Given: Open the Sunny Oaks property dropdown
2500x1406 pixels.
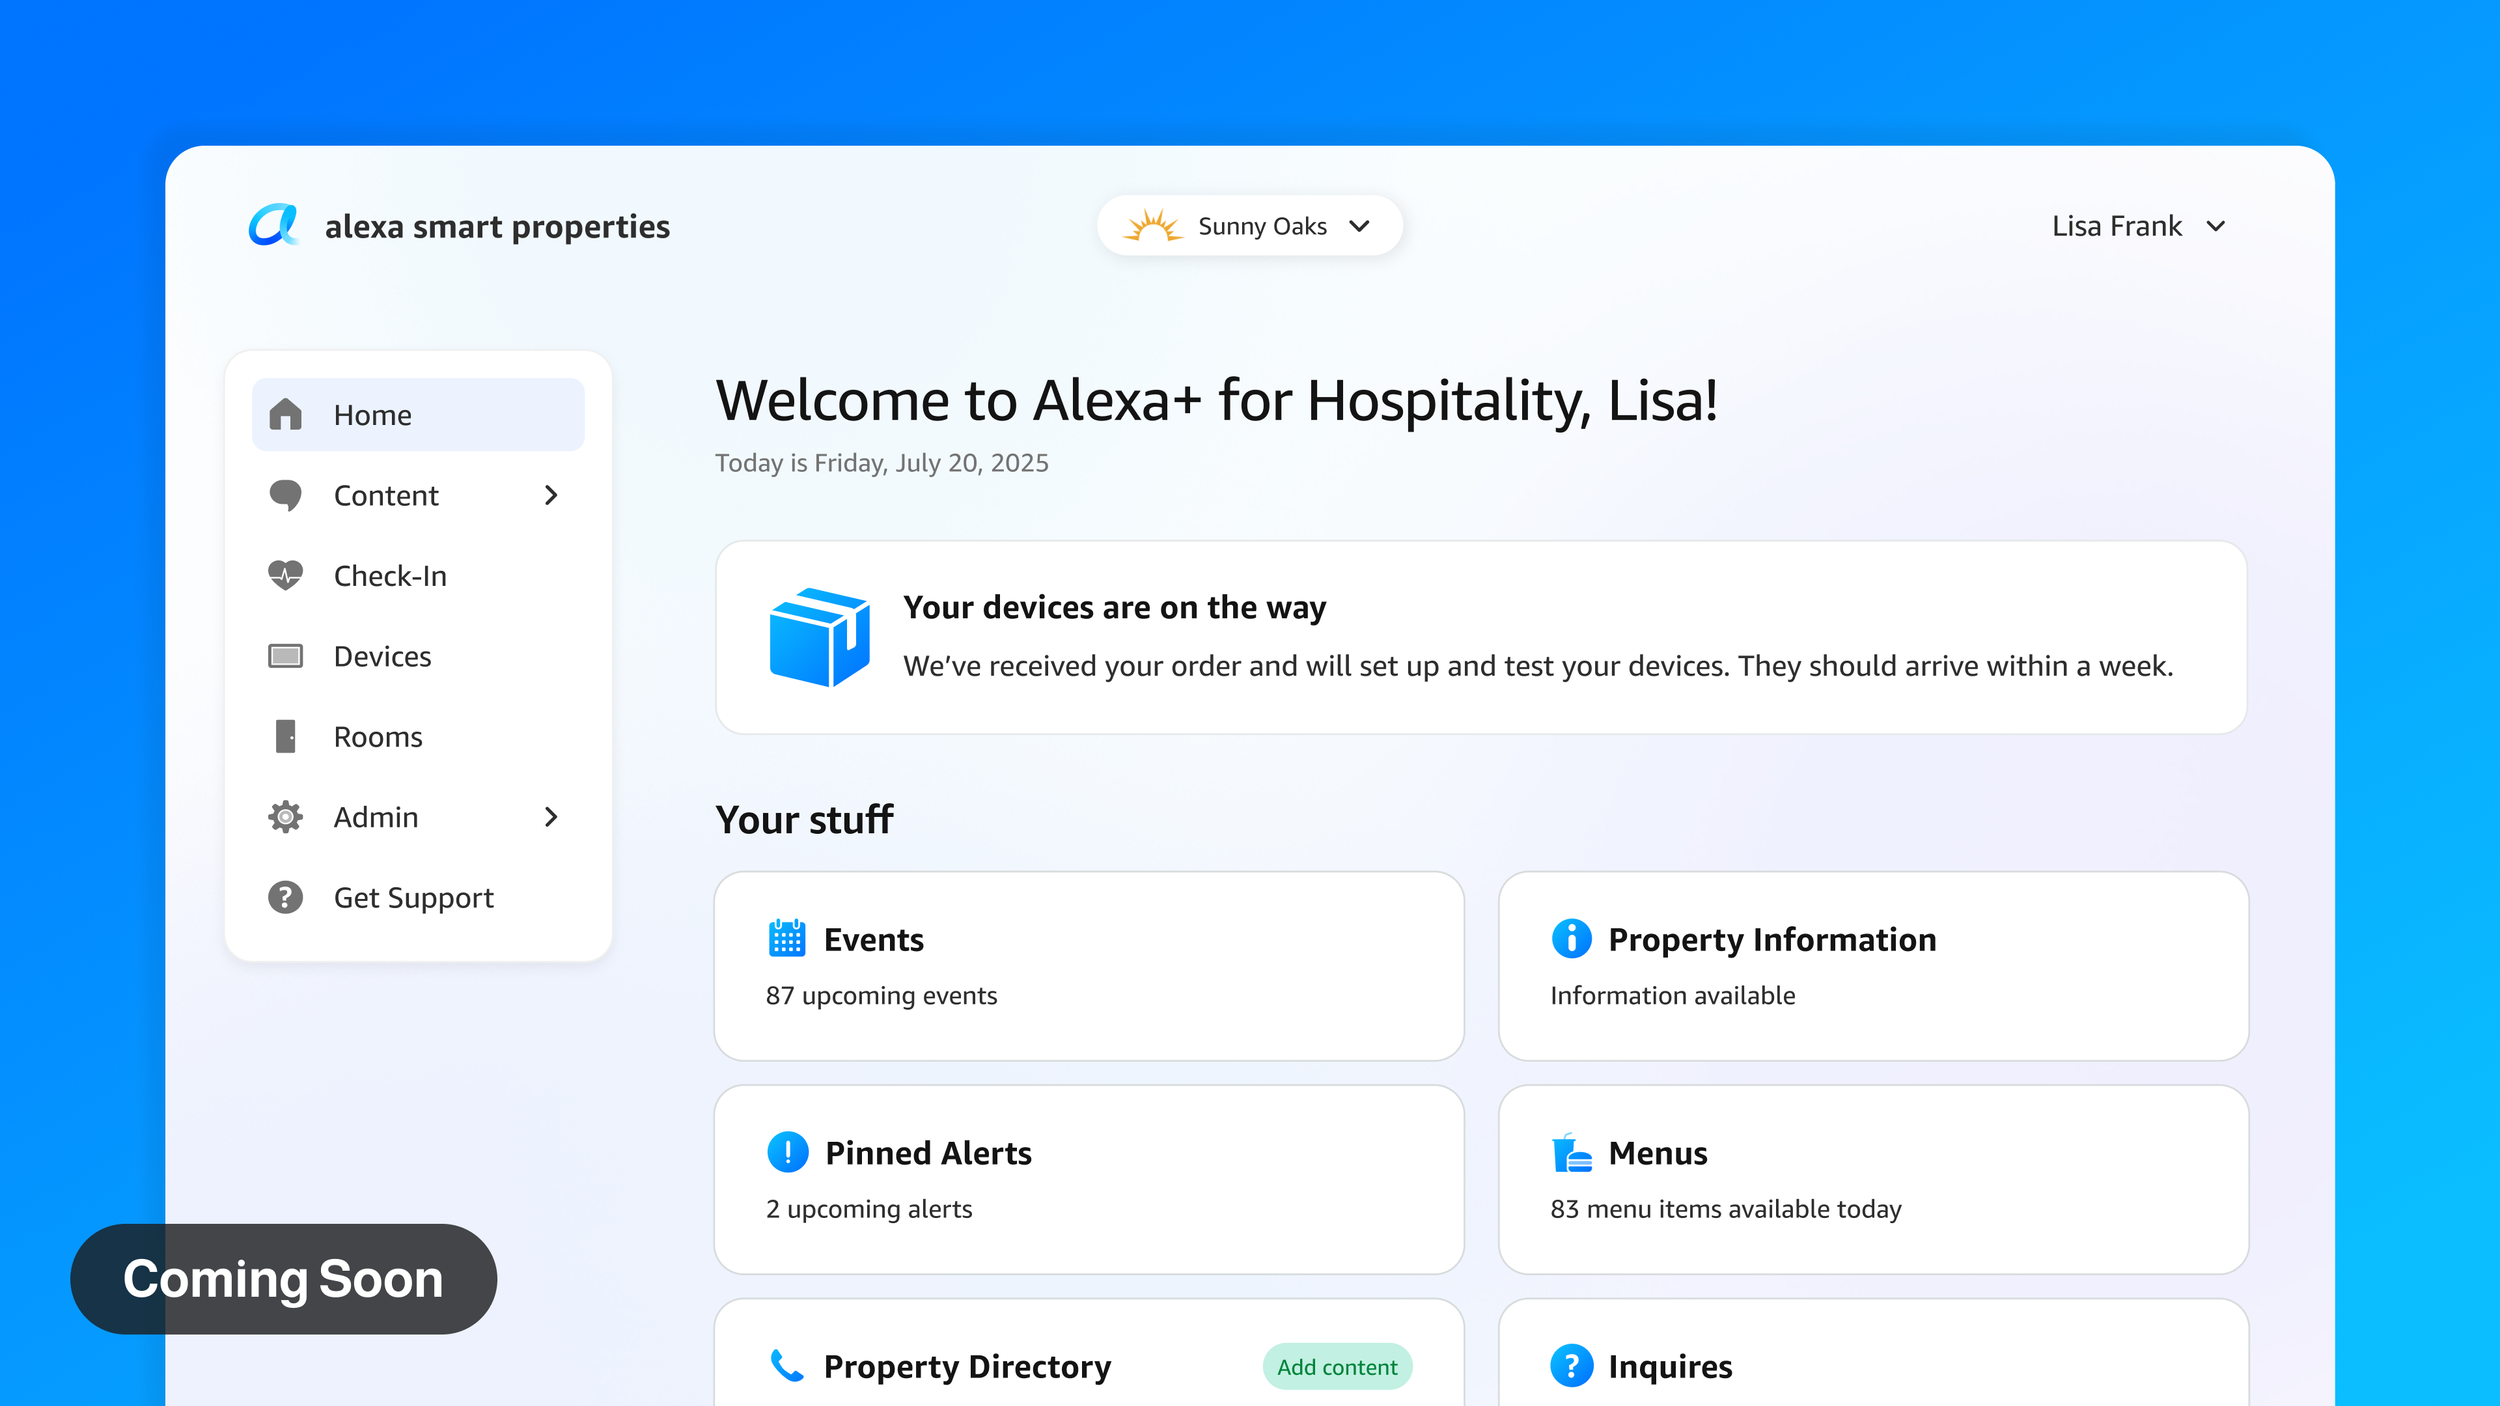Looking at the screenshot, I should point(1249,225).
